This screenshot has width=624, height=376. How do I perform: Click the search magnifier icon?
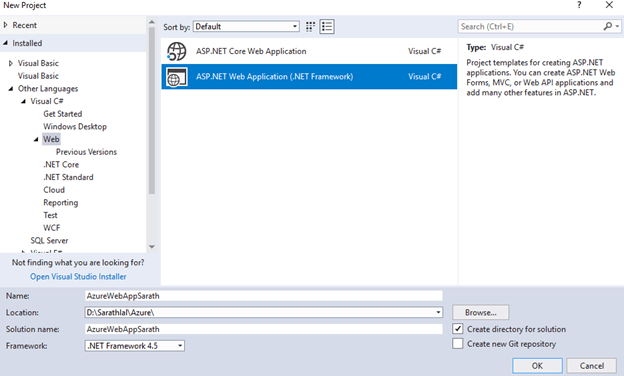tap(607, 26)
